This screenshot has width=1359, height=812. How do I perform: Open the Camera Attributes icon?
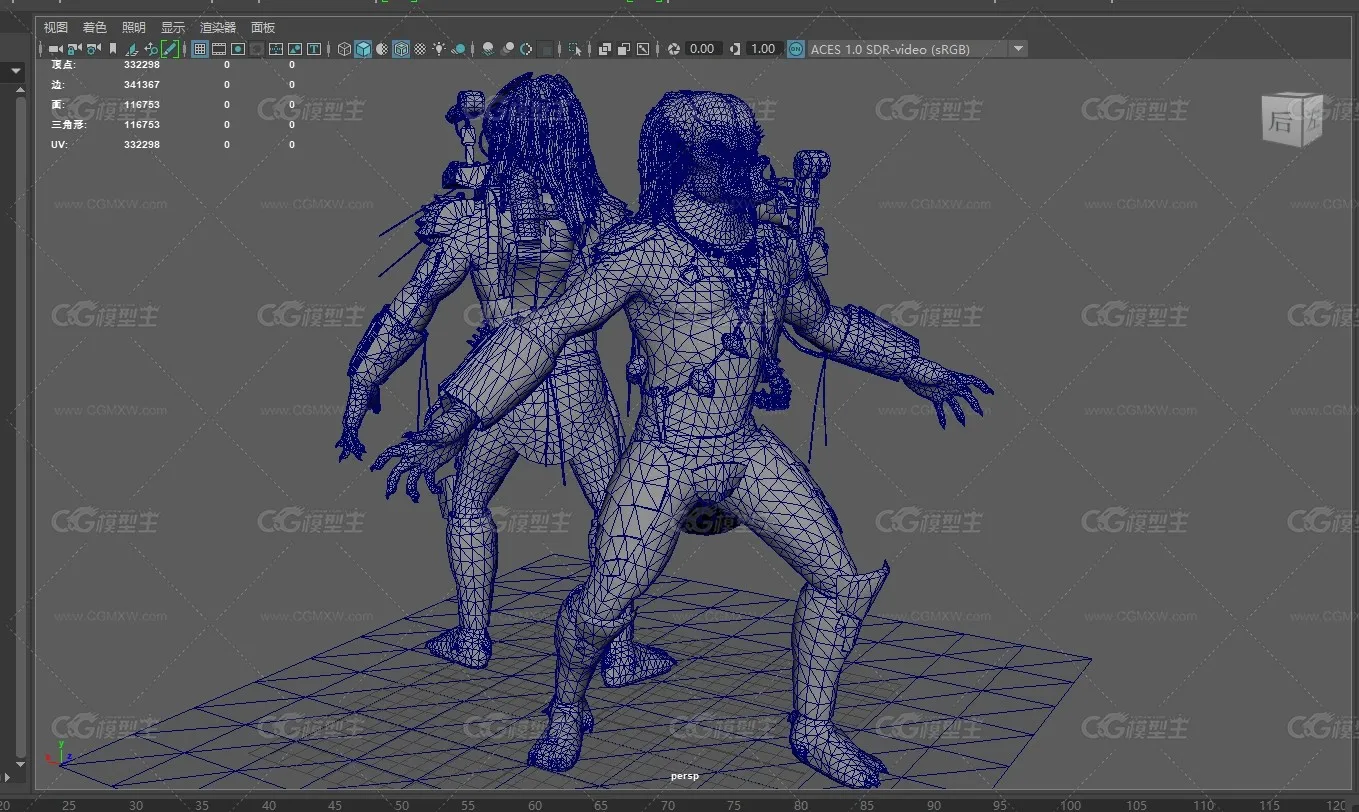[x=93, y=49]
